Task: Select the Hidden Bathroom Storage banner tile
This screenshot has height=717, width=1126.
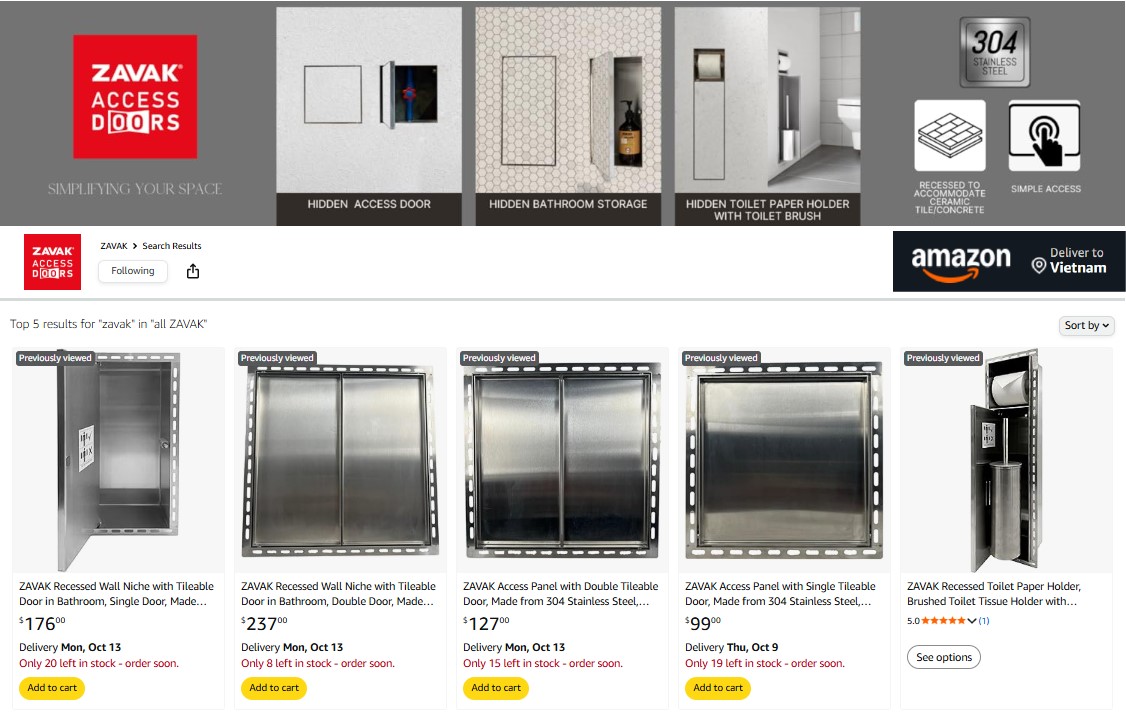Action: tap(568, 116)
